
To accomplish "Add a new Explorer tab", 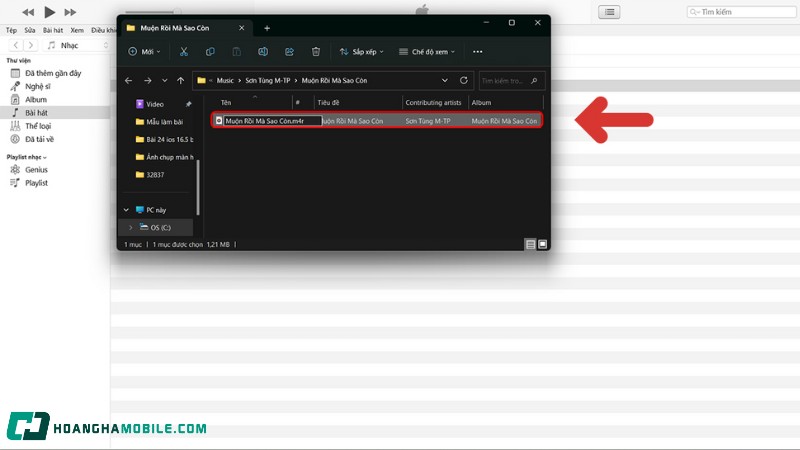I will coord(267,28).
